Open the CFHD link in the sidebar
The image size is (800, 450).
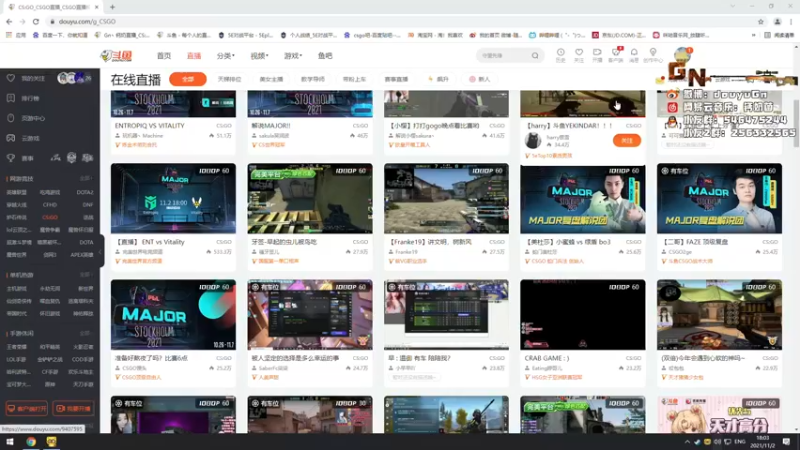50,205
